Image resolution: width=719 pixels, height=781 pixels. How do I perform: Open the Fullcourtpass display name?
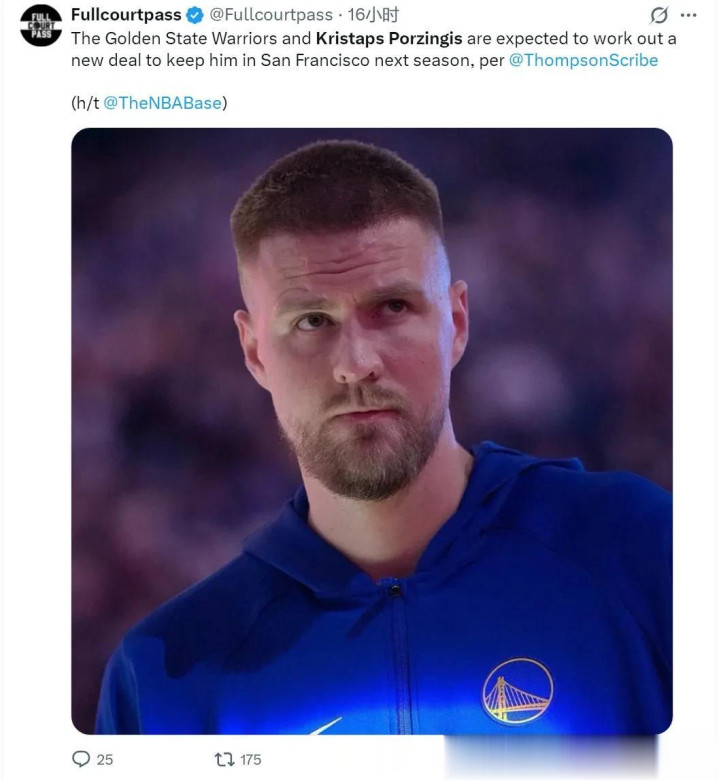coord(126,15)
